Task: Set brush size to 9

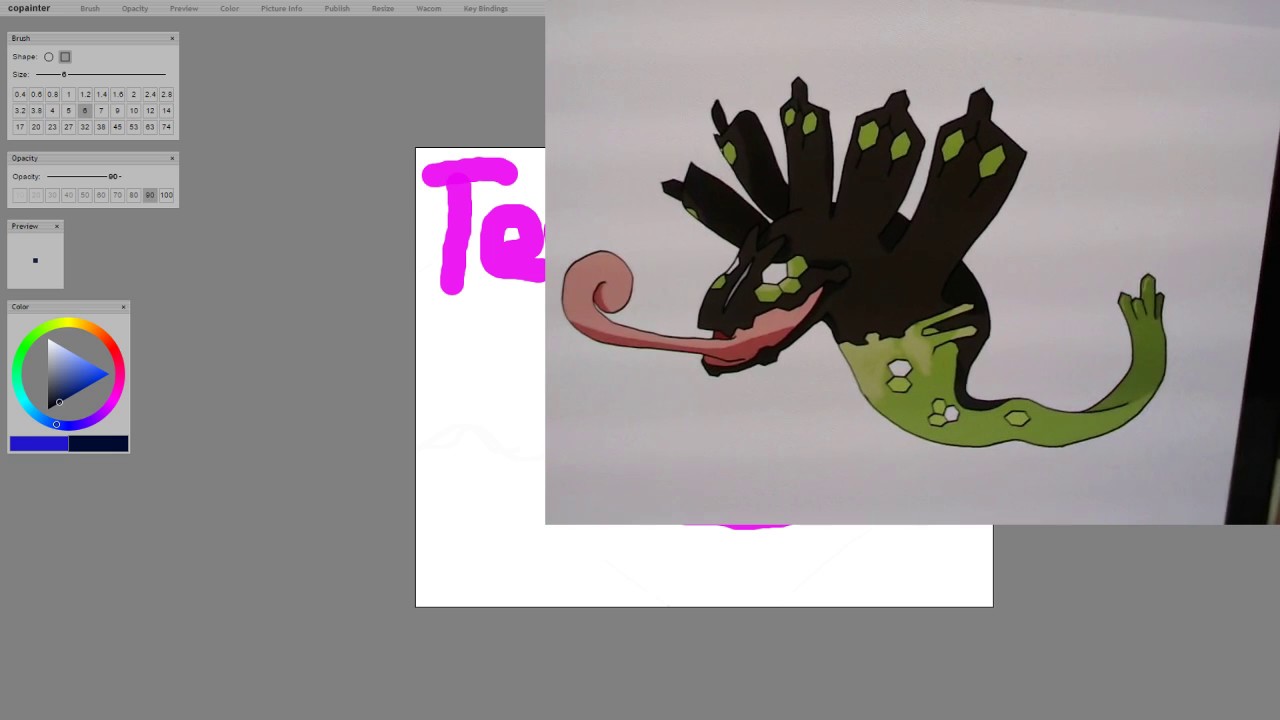Action: (x=117, y=111)
